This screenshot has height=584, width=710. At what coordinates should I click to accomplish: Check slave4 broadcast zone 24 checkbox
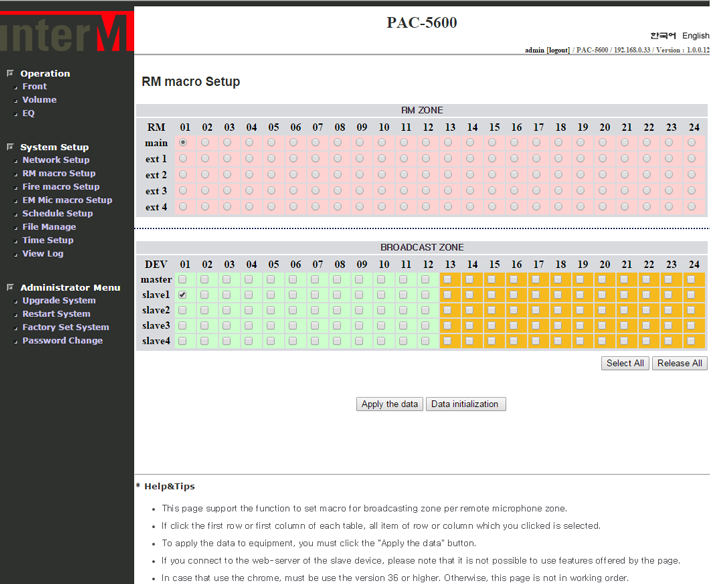click(x=691, y=341)
